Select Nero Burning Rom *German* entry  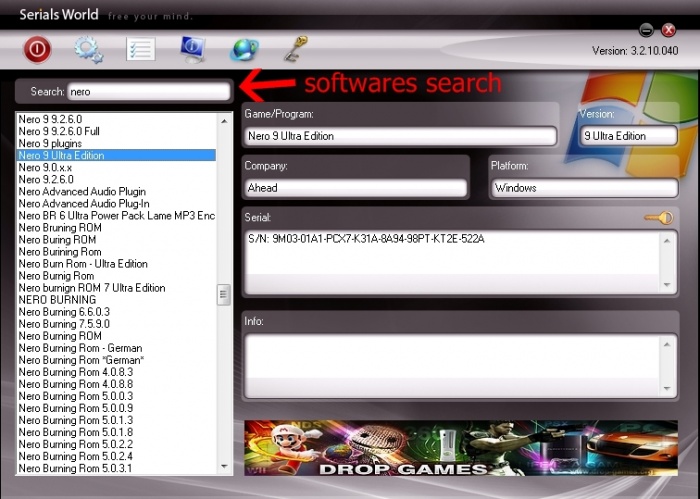pyautogui.click(x=117, y=360)
